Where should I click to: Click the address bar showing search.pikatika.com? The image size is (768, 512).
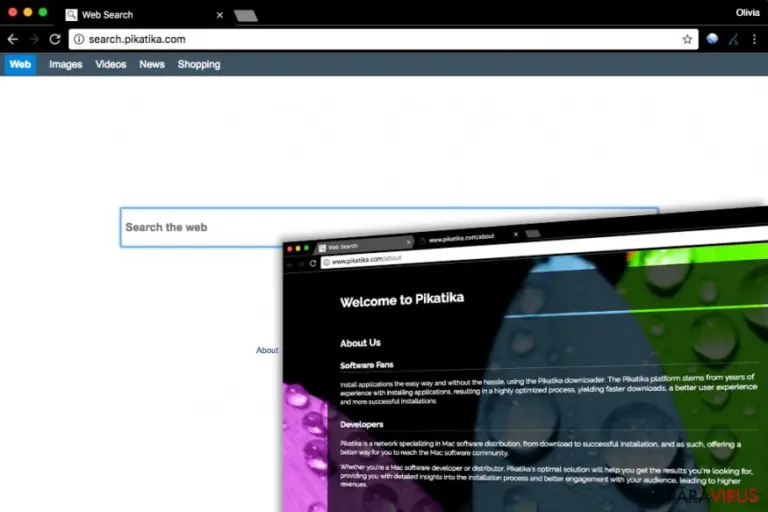point(384,39)
